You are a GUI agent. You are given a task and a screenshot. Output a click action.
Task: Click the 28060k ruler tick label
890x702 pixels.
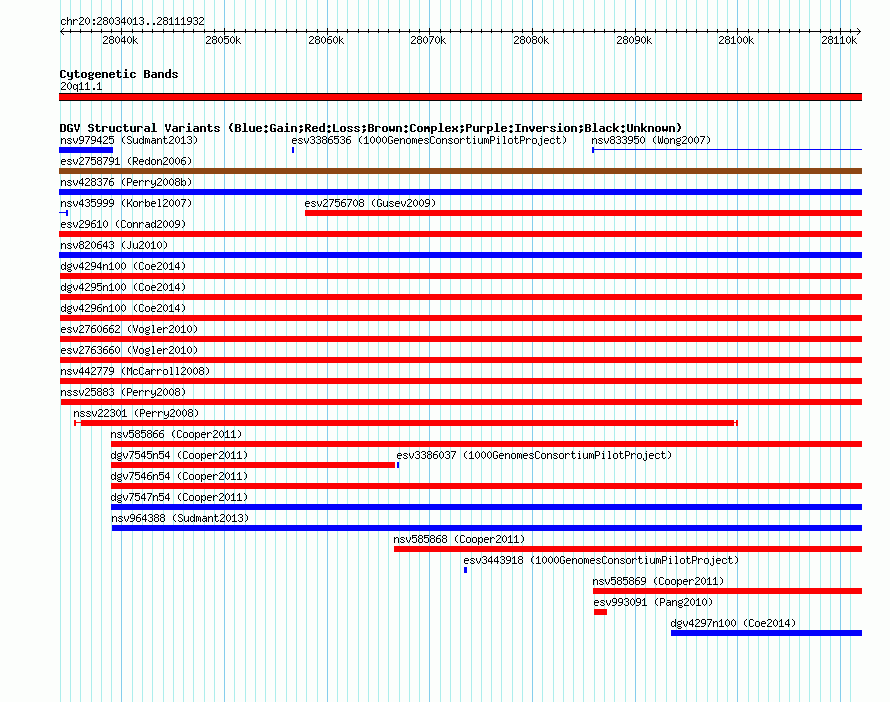pyautogui.click(x=326, y=40)
